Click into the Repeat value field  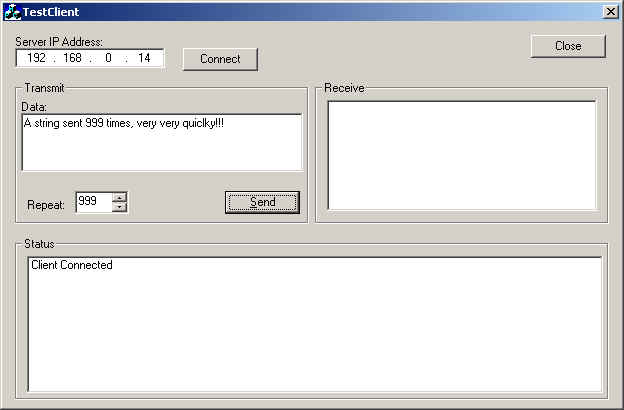[94, 202]
